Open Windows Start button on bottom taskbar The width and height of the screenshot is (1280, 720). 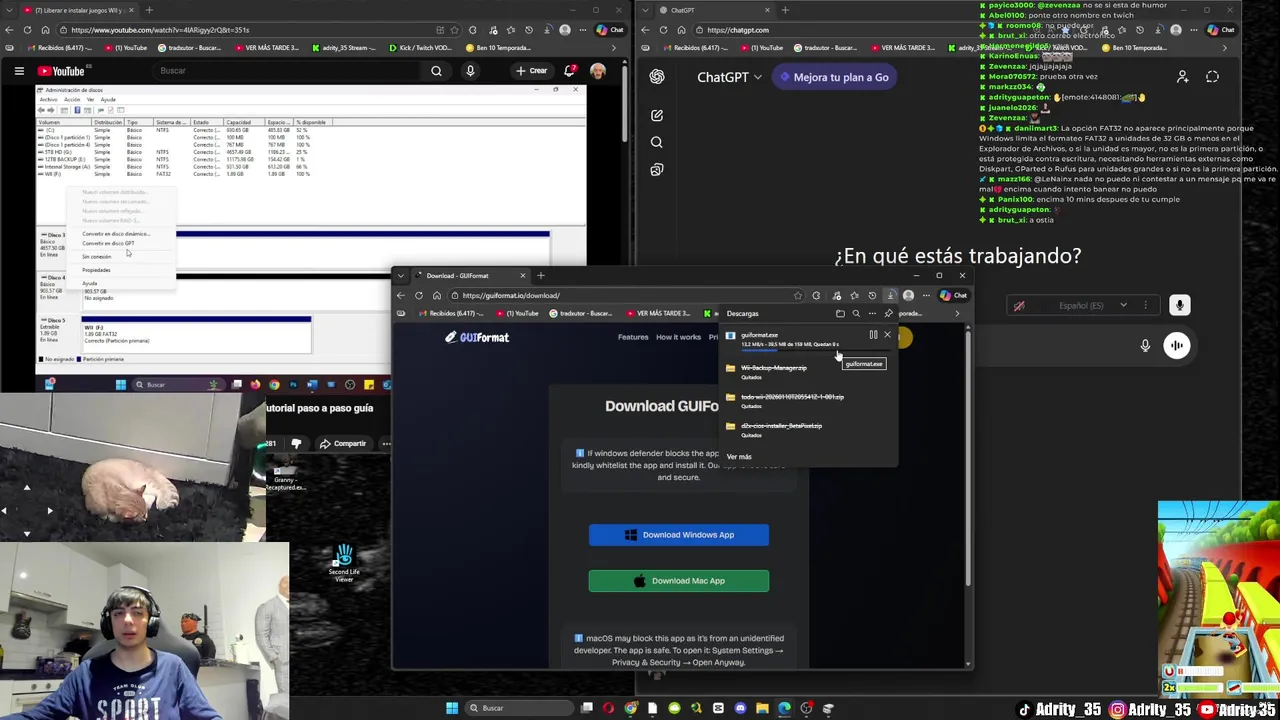[x=452, y=709]
